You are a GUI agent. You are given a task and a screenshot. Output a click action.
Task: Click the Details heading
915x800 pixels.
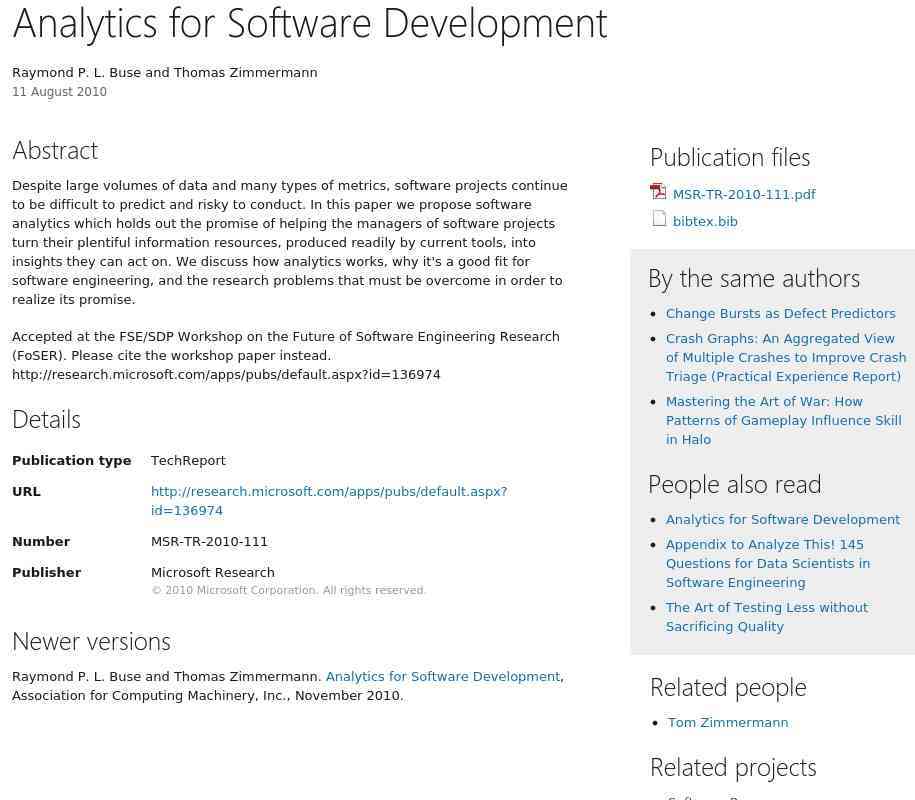coord(46,420)
